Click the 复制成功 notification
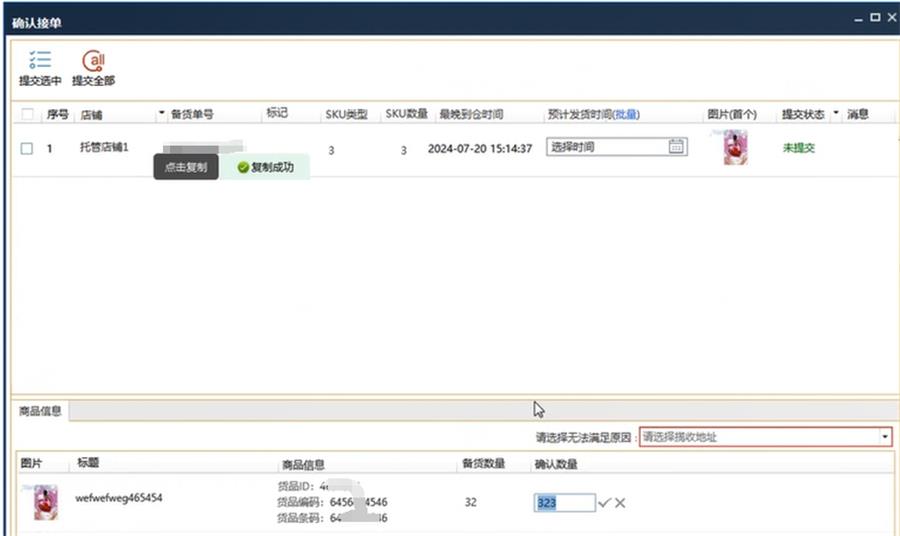The image size is (900, 536). tap(266, 167)
